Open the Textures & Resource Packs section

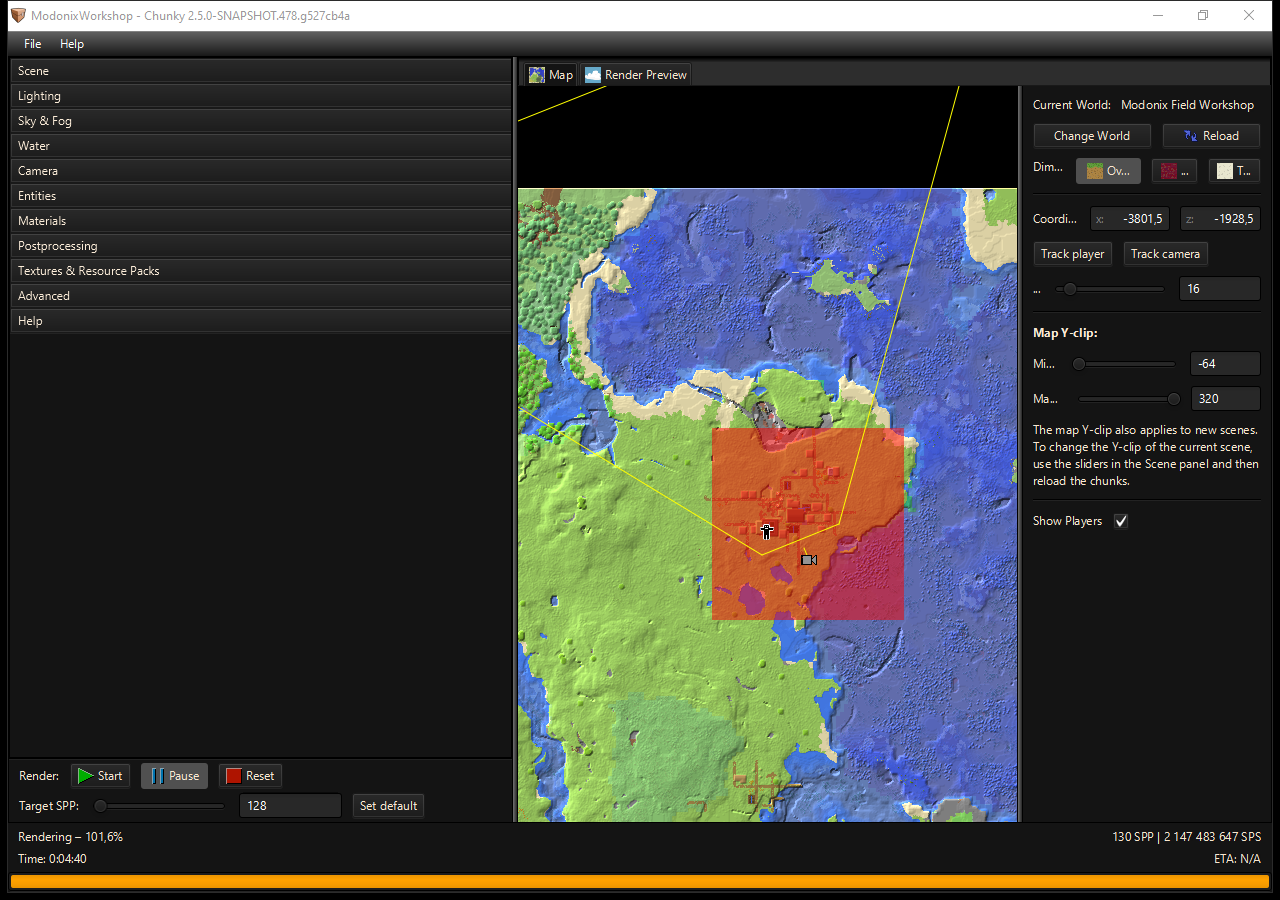coord(260,271)
